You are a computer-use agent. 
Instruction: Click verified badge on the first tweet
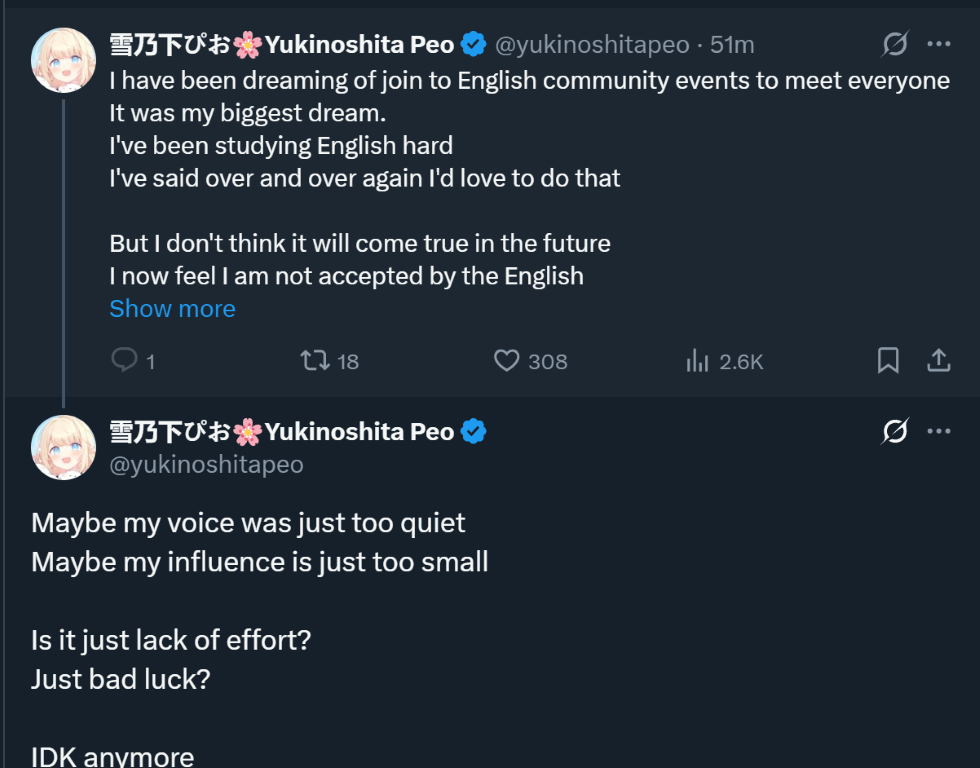473,45
